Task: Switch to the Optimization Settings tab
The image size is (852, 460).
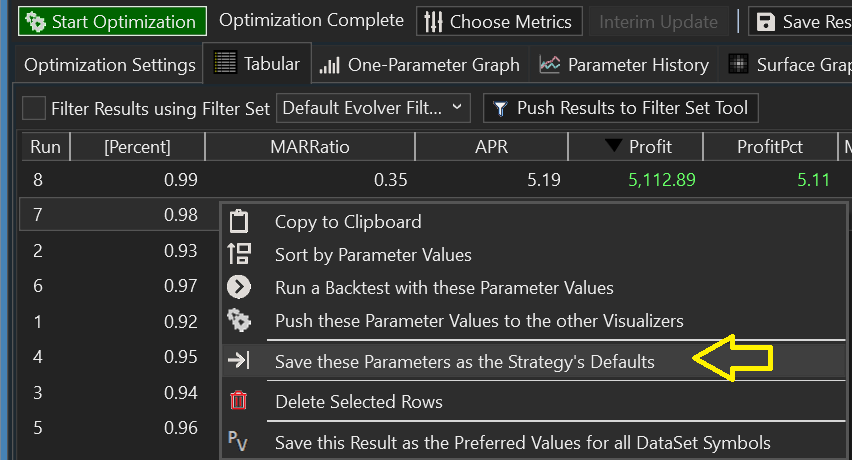Action: pos(109,65)
